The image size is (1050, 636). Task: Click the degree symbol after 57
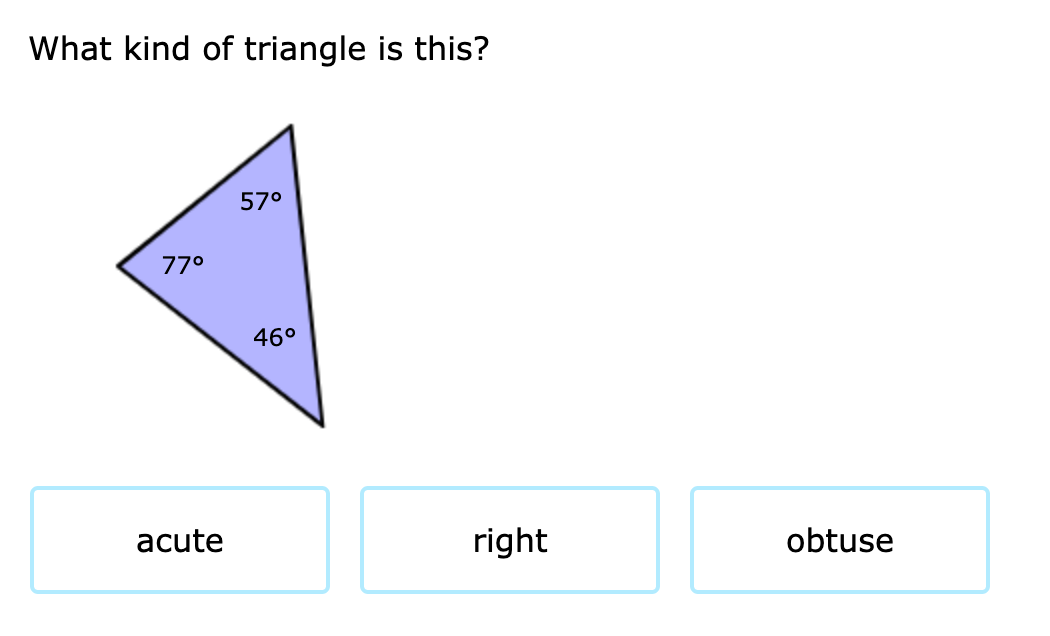(276, 197)
